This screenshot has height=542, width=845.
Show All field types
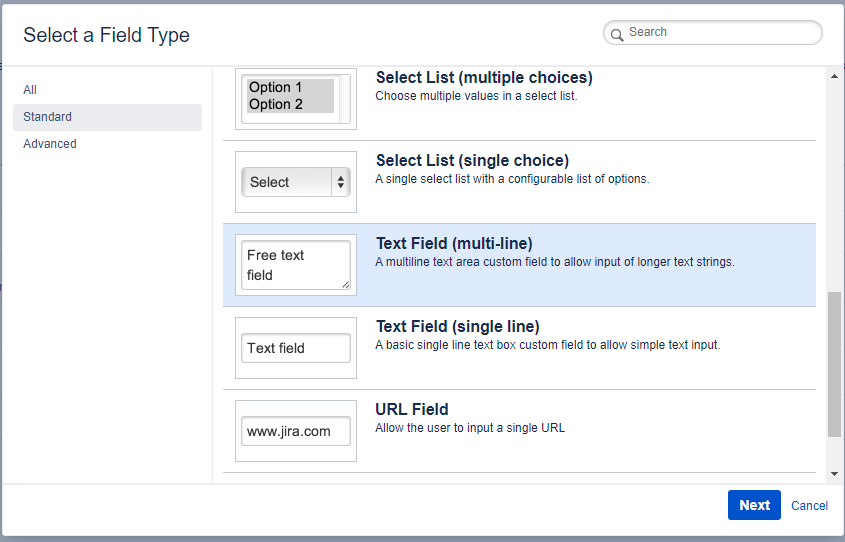30,90
